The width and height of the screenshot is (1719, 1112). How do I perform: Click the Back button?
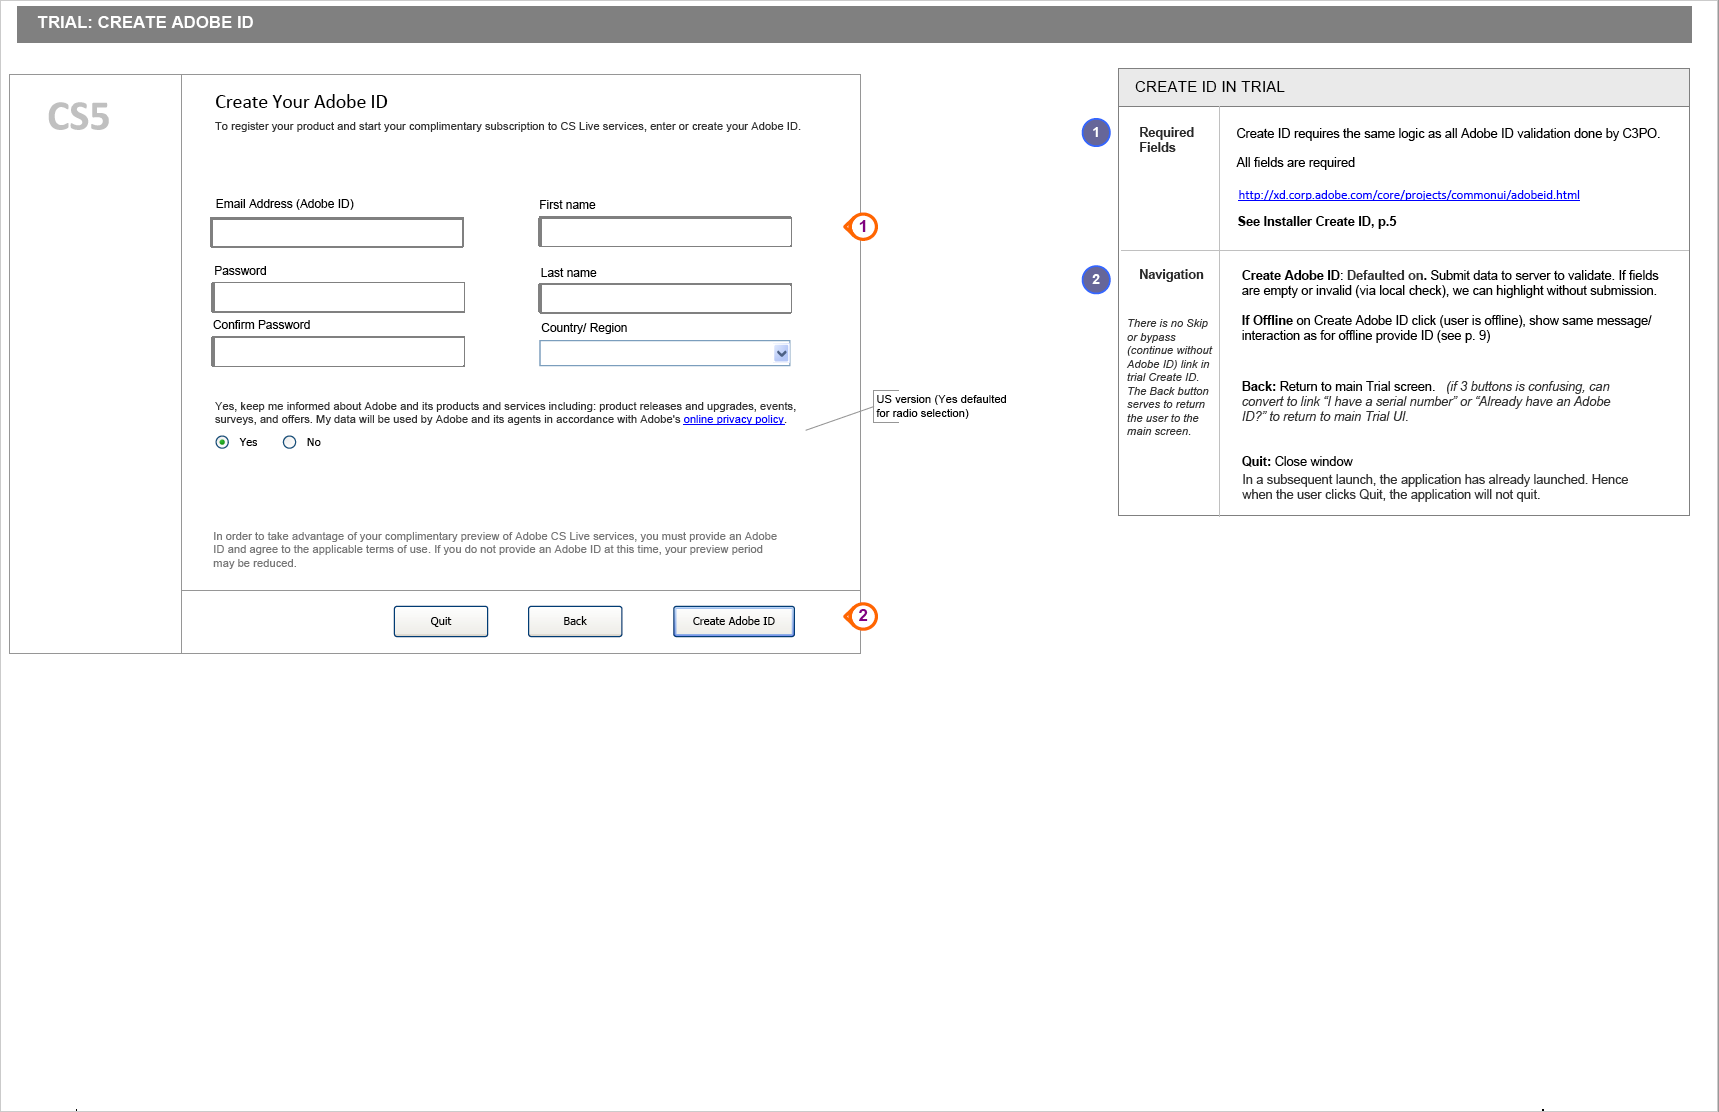pyautogui.click(x=575, y=621)
